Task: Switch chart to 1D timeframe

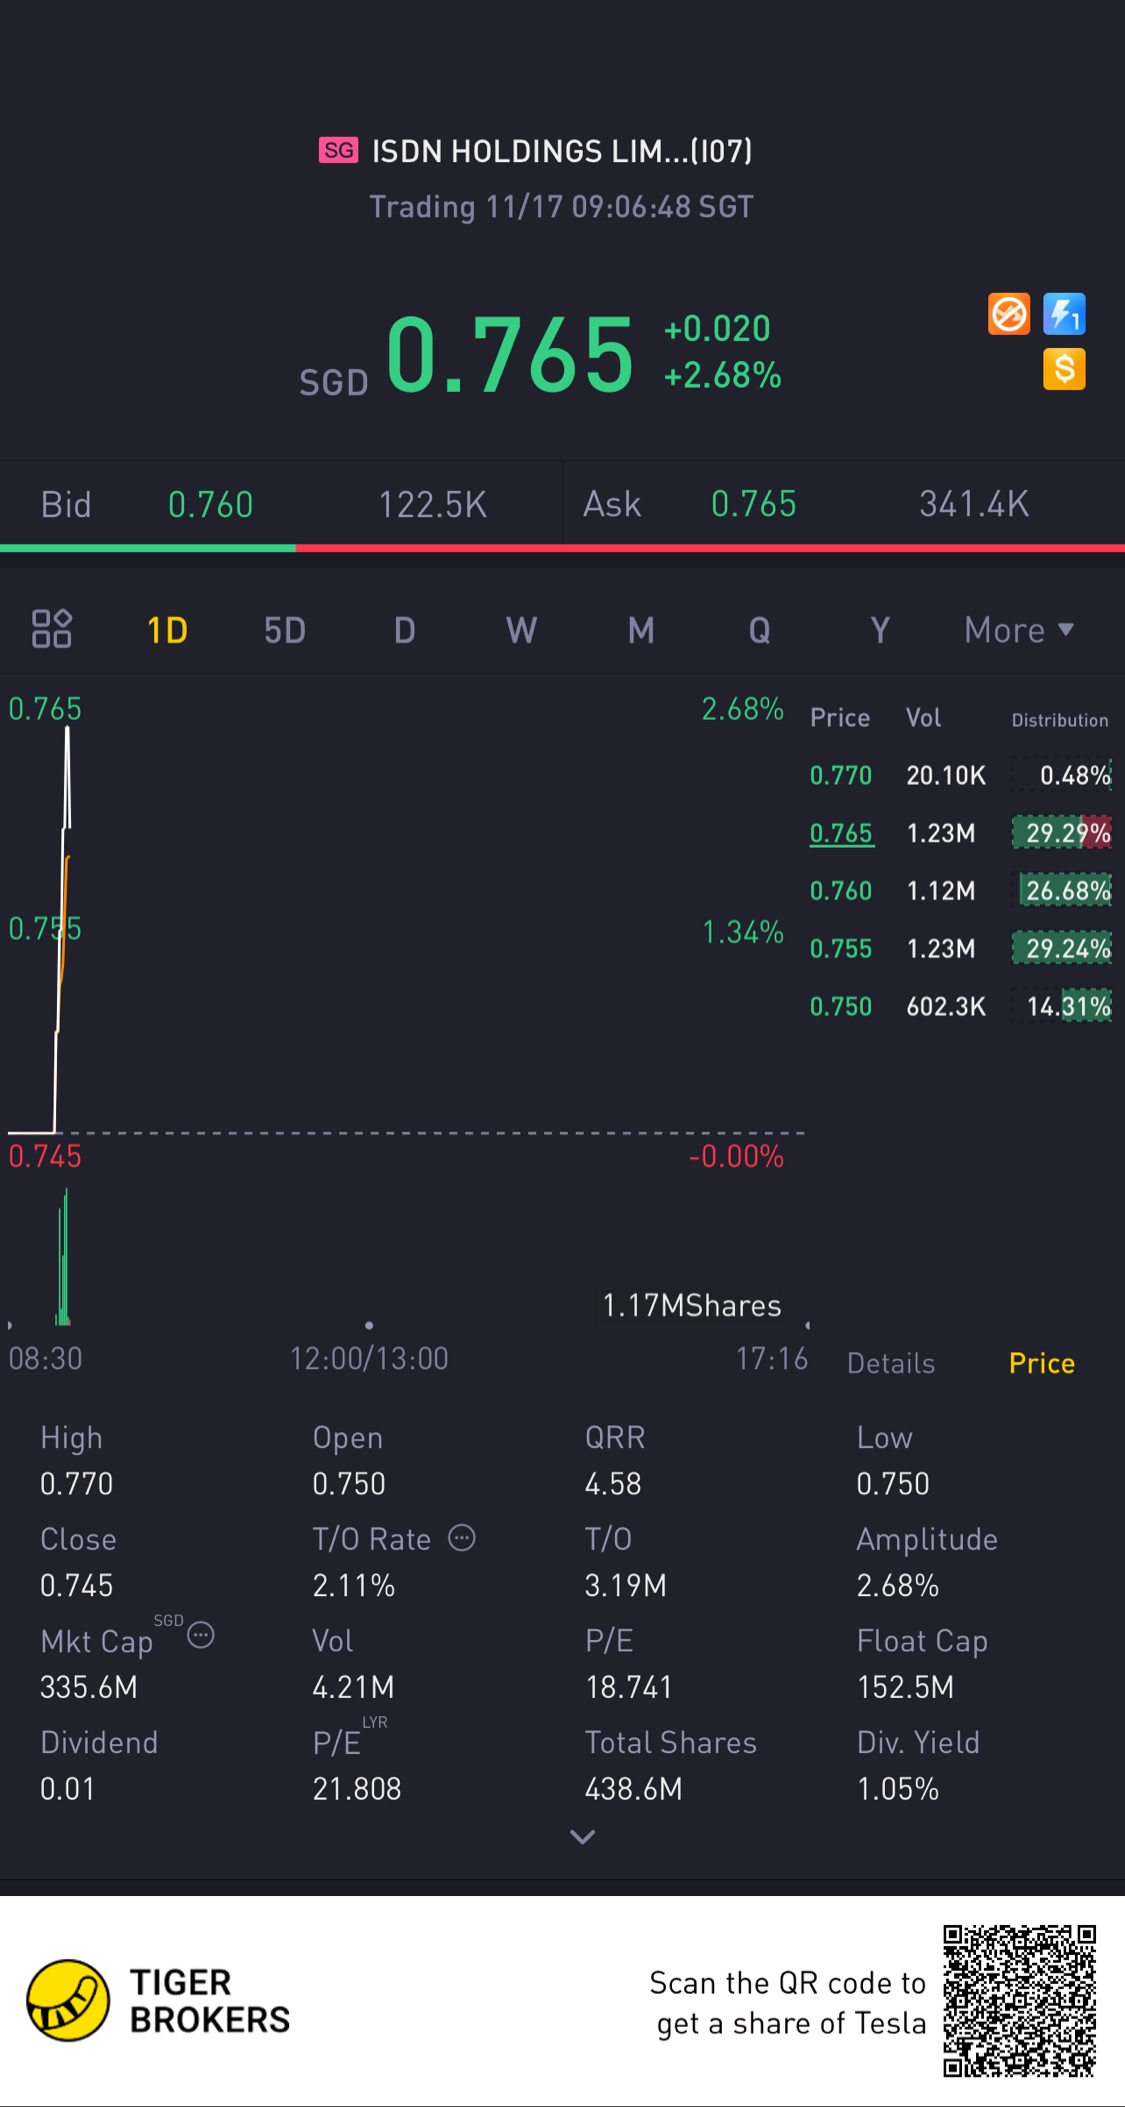Action: 167,630
